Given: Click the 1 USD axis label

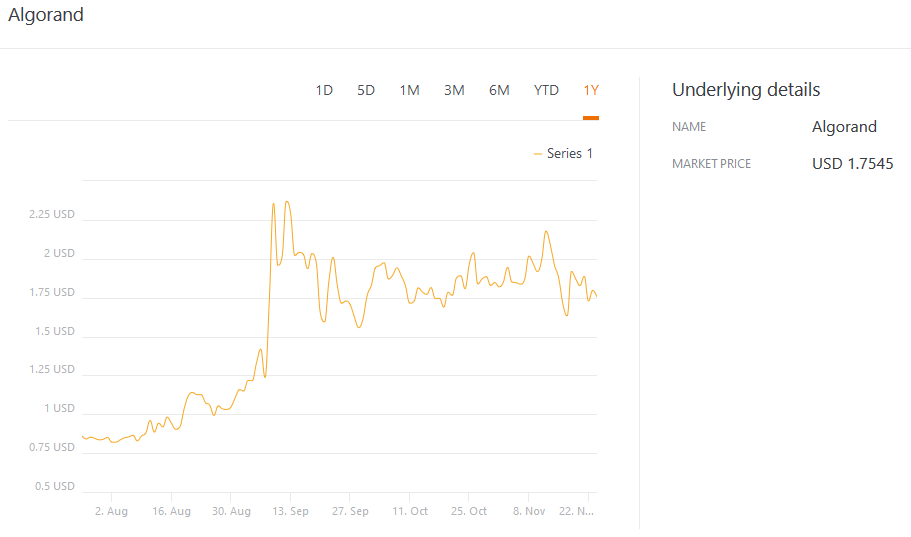Looking at the screenshot, I should (x=59, y=409).
